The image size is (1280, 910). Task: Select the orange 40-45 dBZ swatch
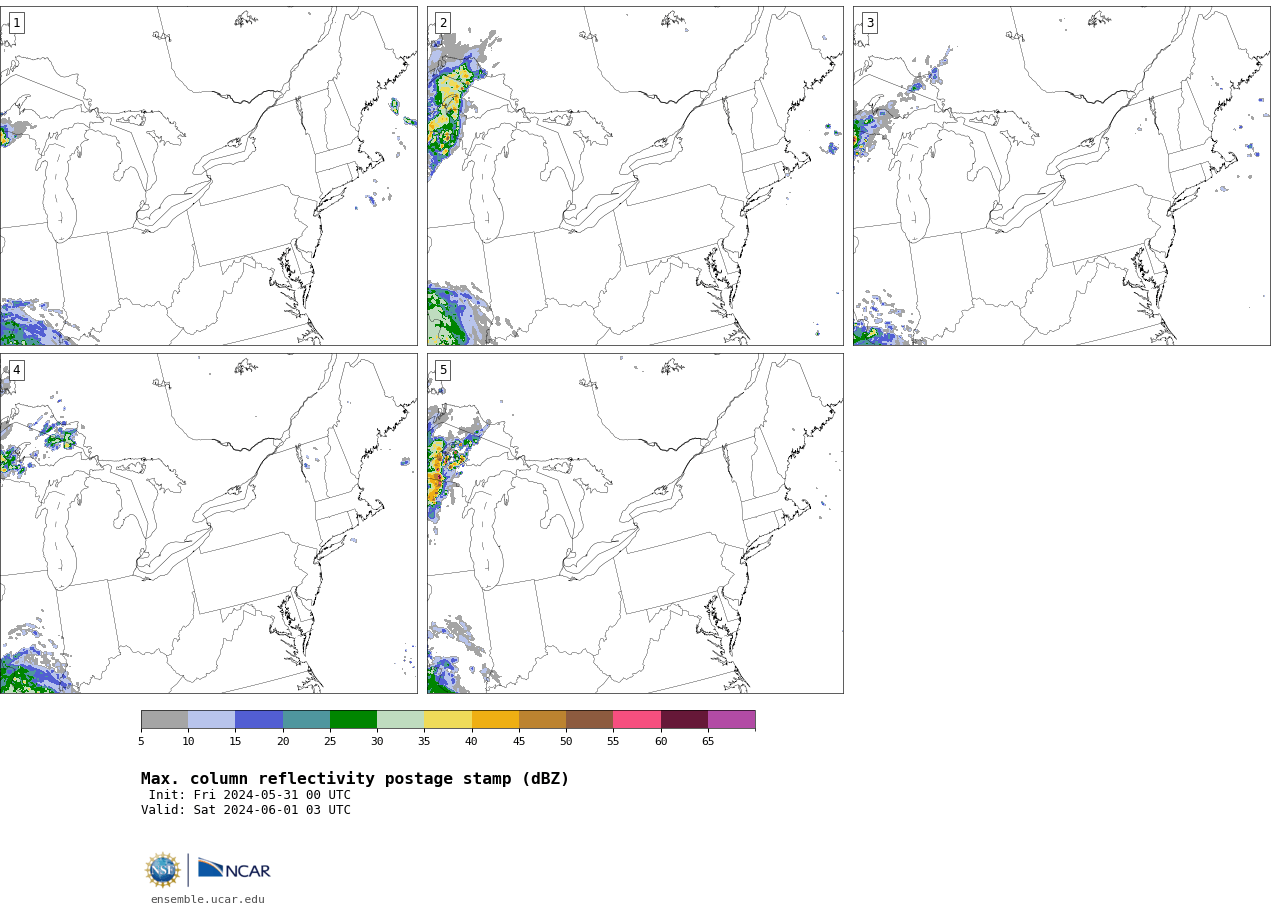coord(495,720)
